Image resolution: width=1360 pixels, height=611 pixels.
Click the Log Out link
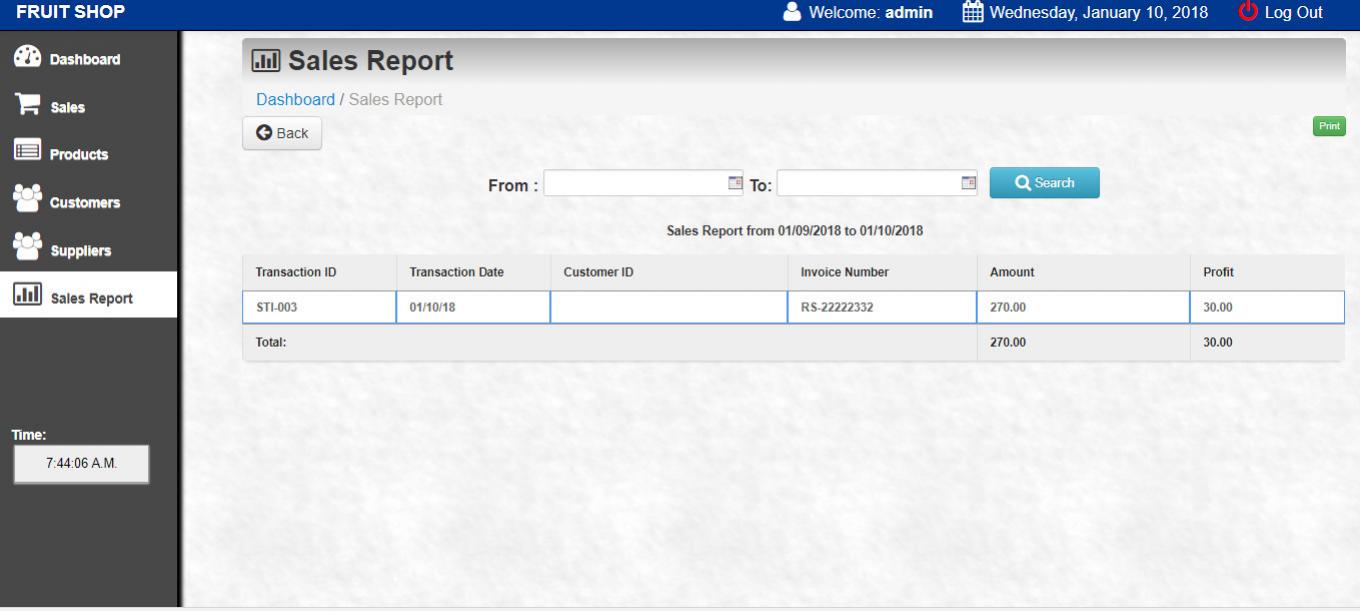pyautogui.click(x=1293, y=12)
